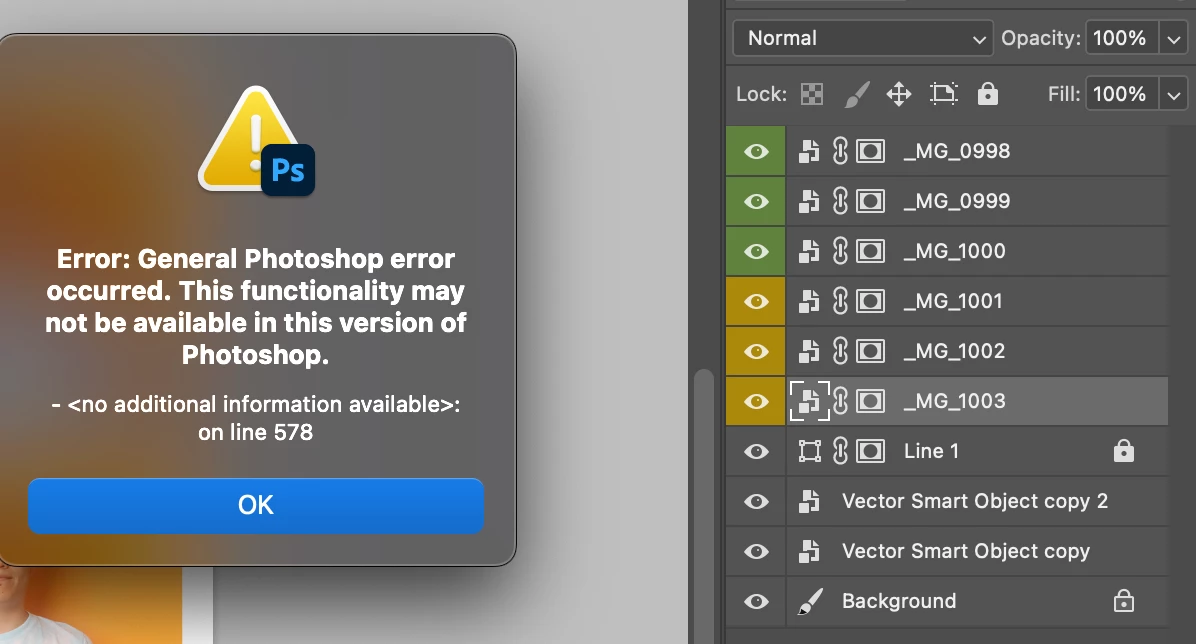1196x644 pixels.
Task: Select Vector Smart Object copy 2 layer name
Action: [x=975, y=501]
